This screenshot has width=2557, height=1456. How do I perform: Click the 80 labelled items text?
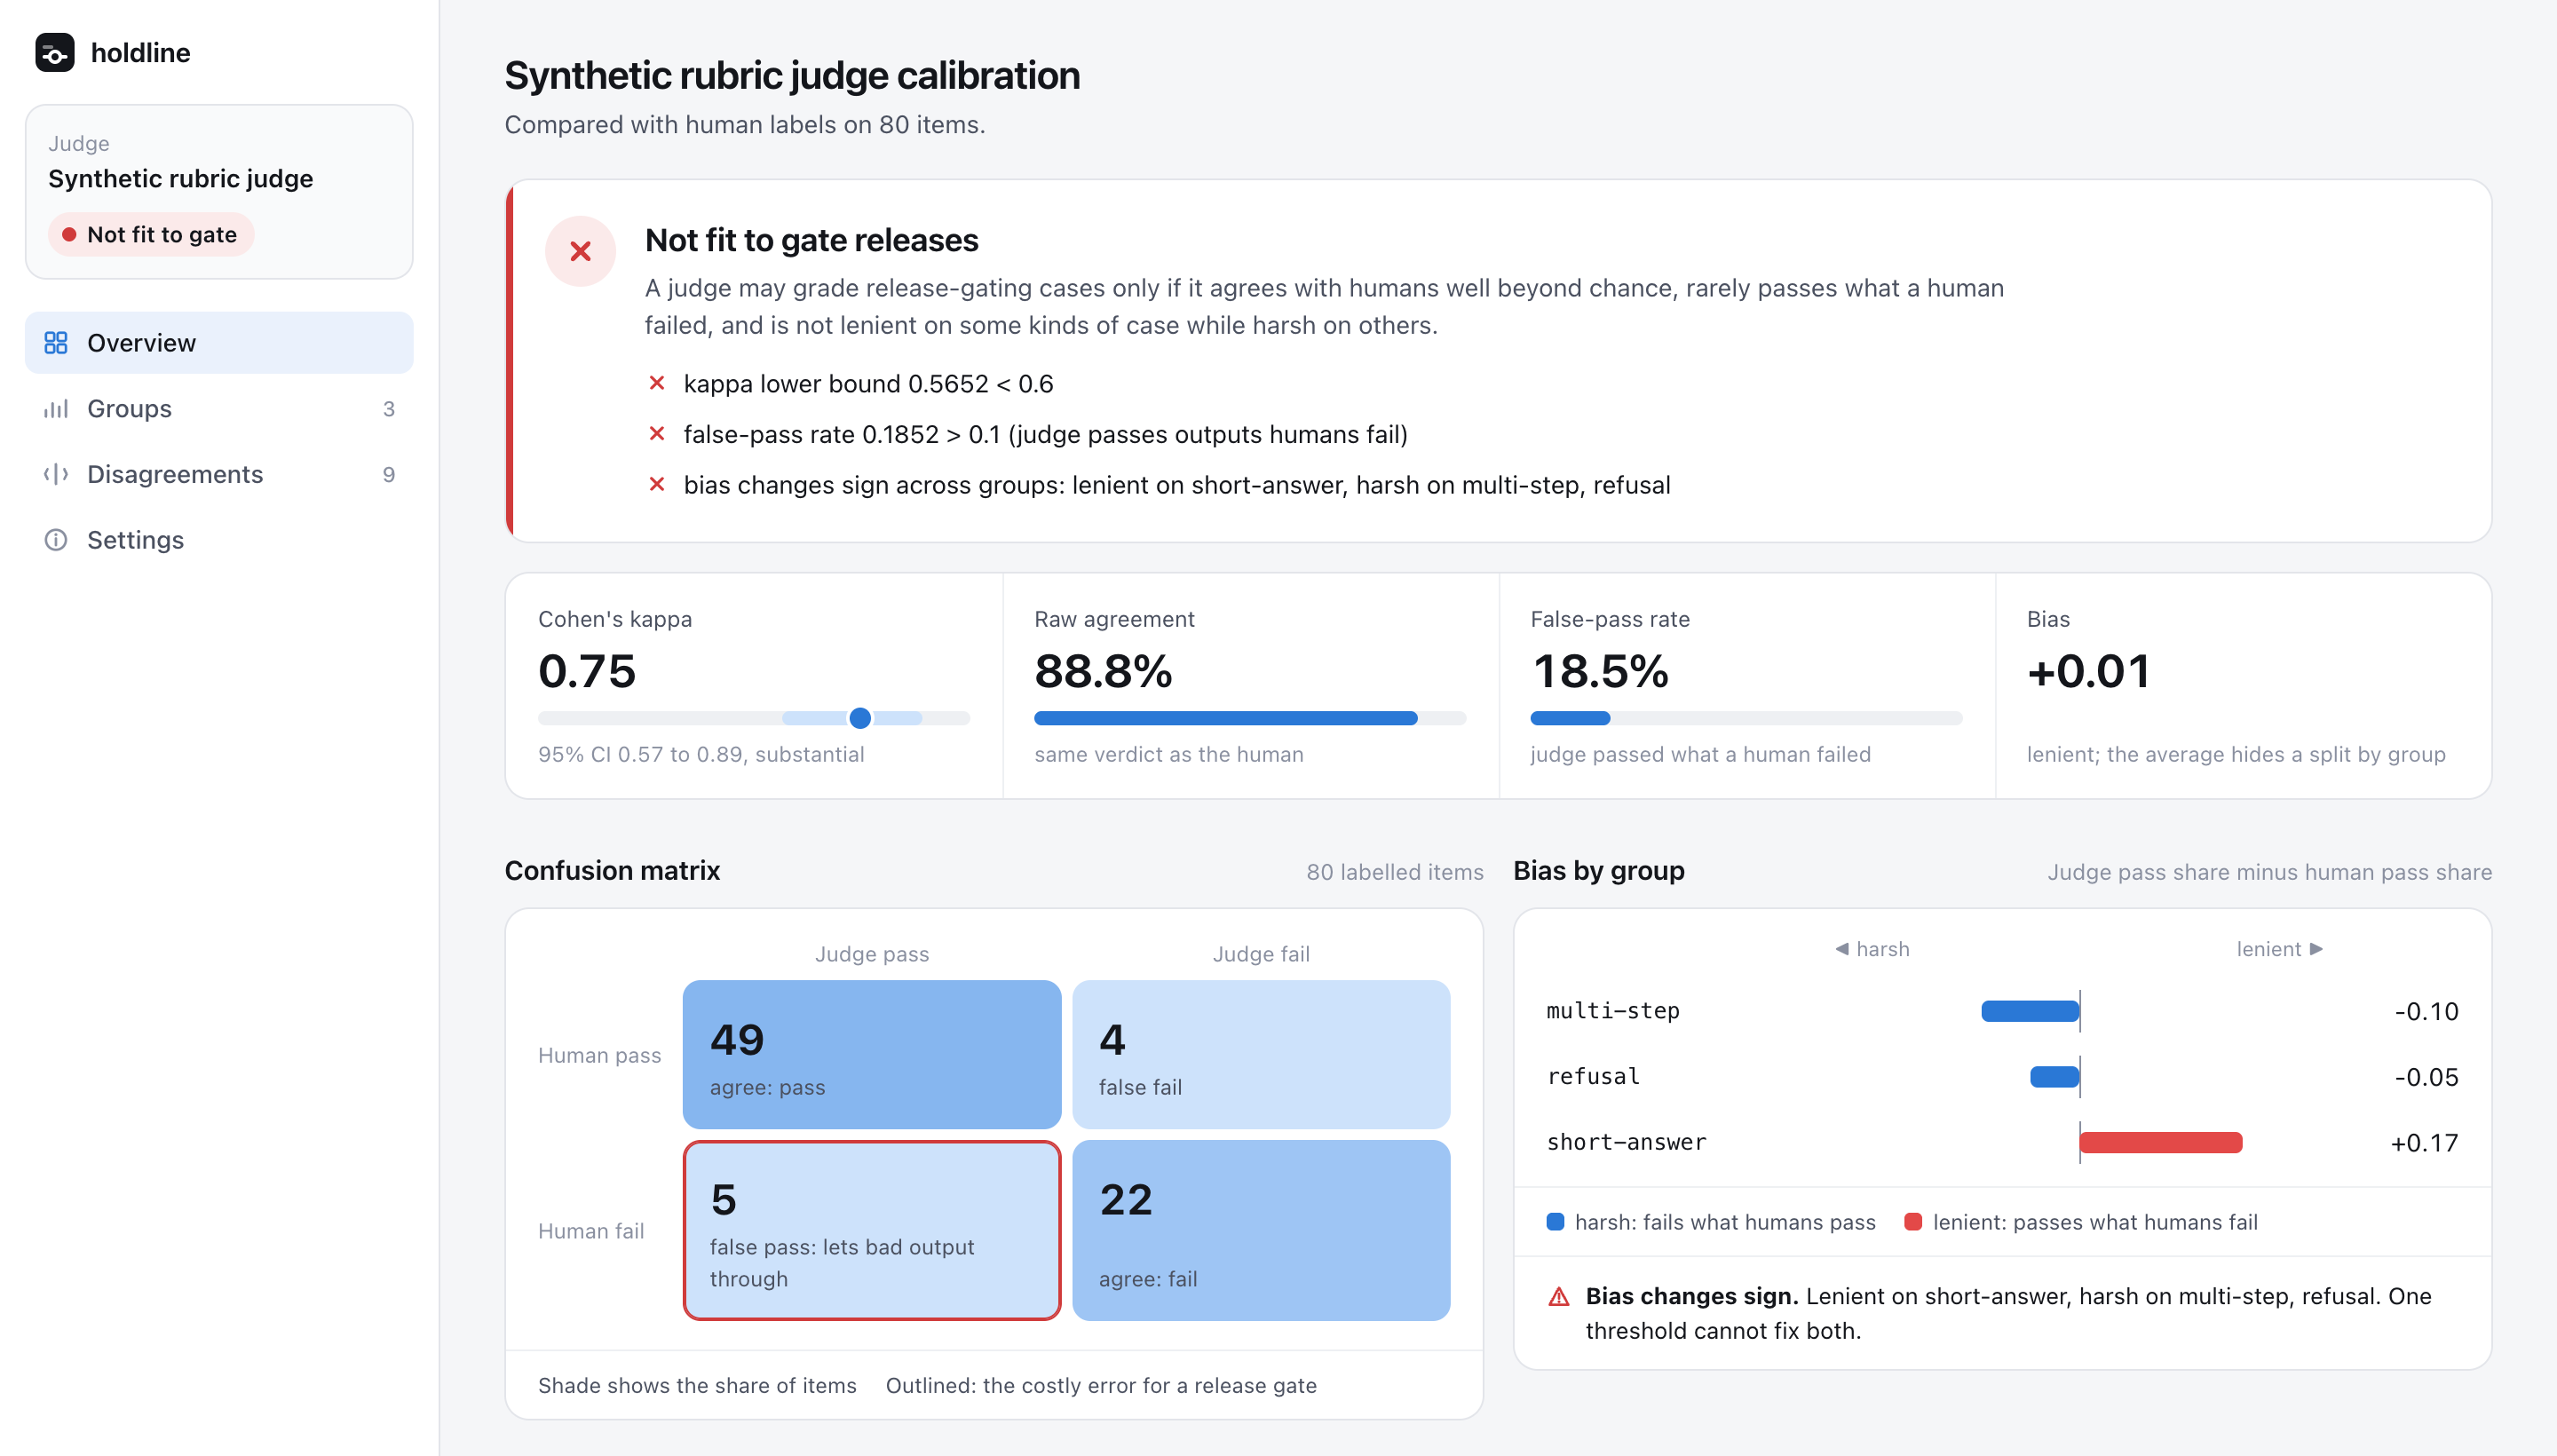(1394, 872)
